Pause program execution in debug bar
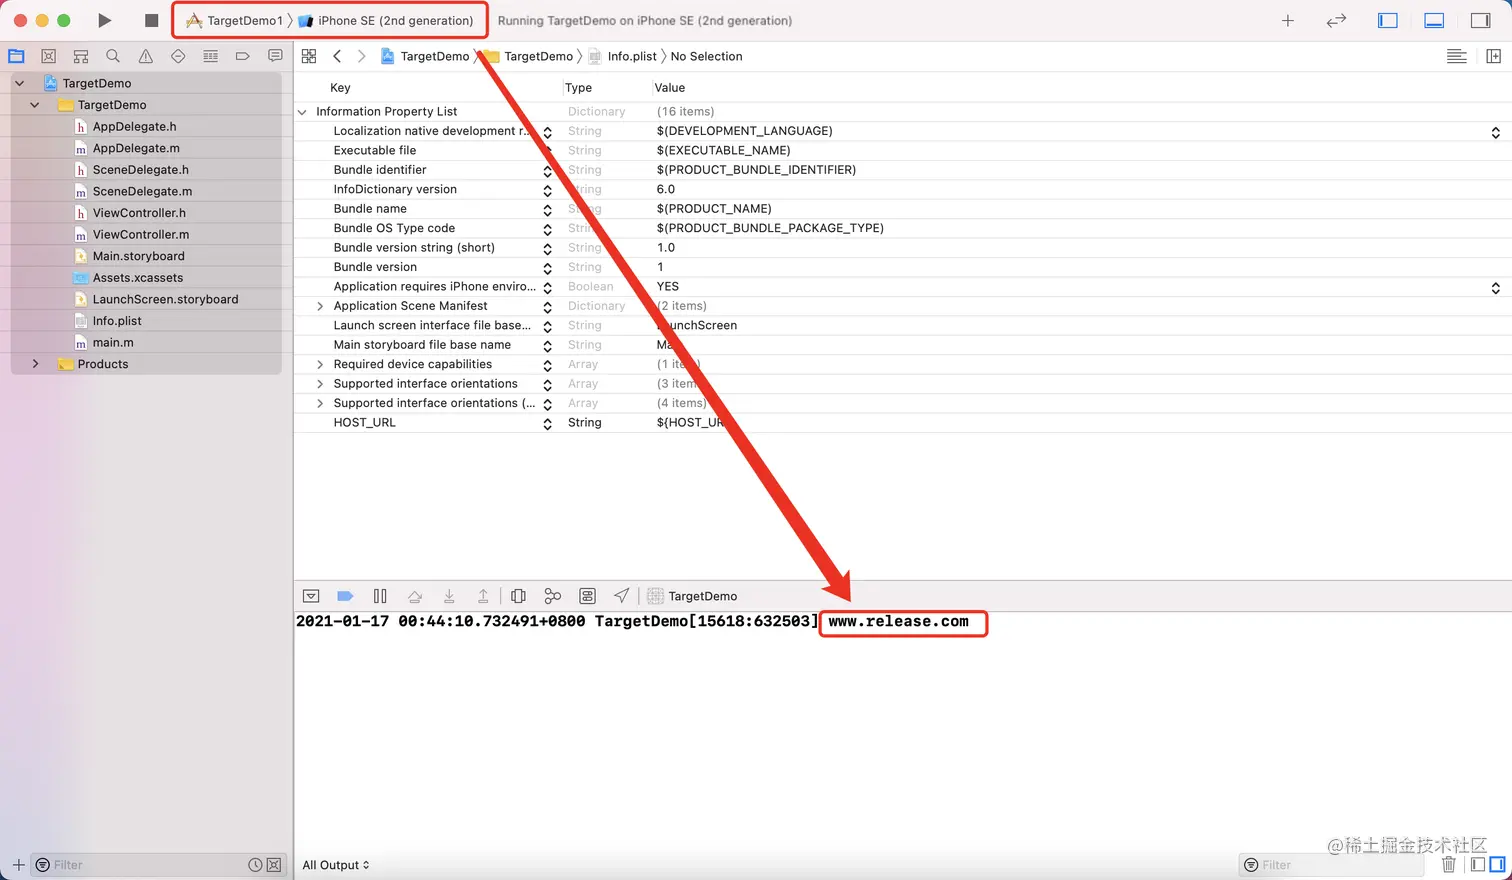Image resolution: width=1512 pixels, height=880 pixels. point(380,596)
